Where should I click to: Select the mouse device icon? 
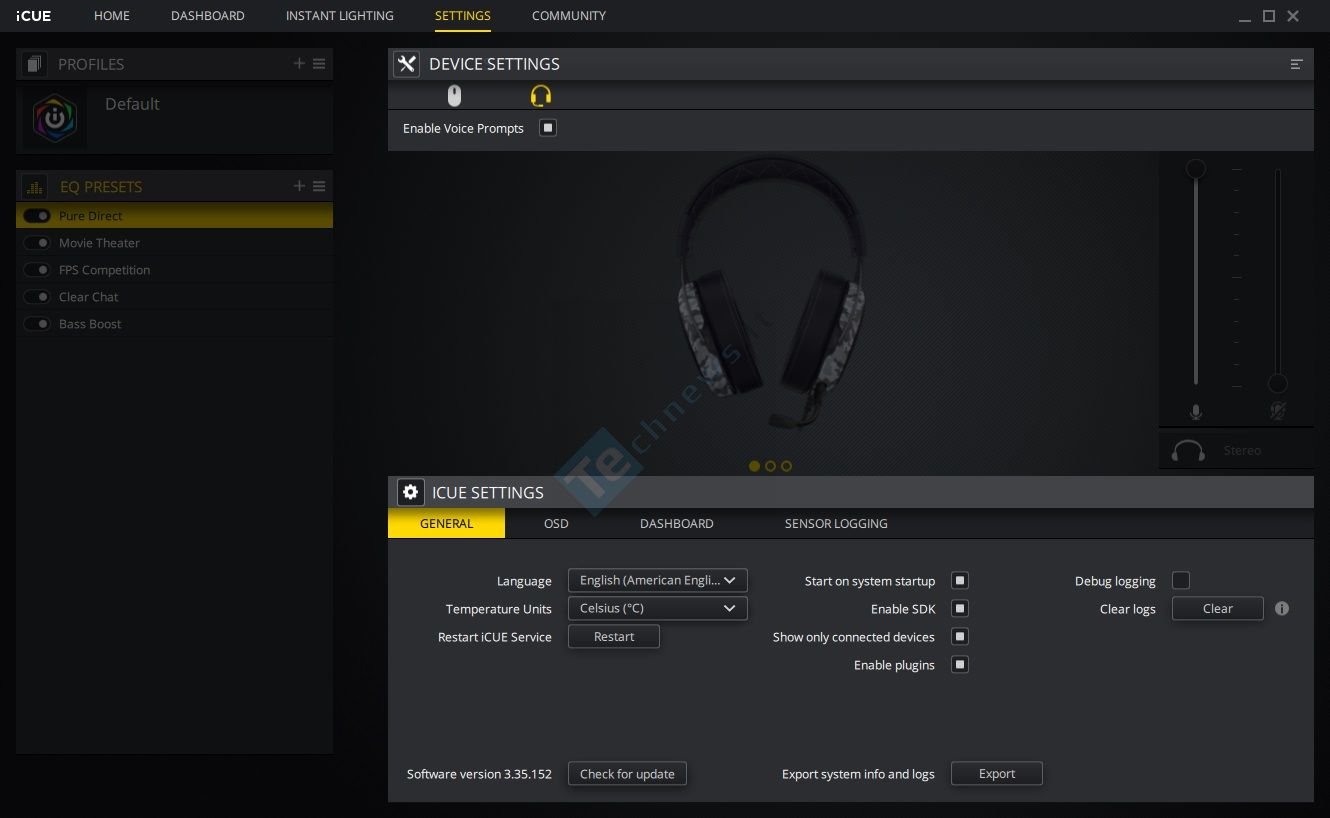click(x=455, y=95)
